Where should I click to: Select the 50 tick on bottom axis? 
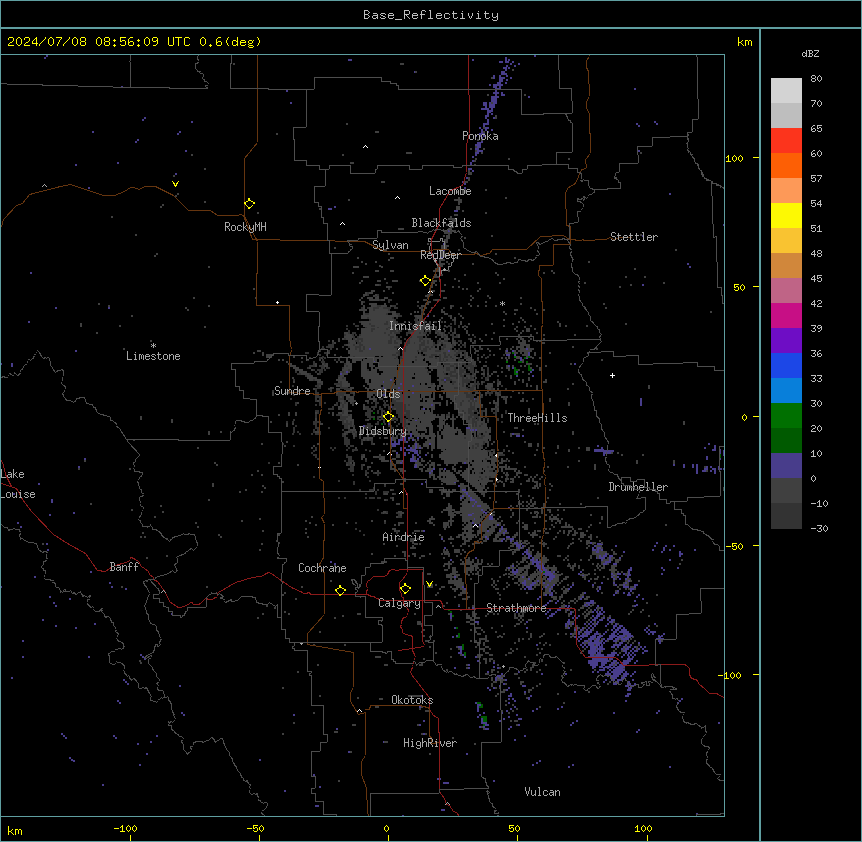(x=514, y=828)
